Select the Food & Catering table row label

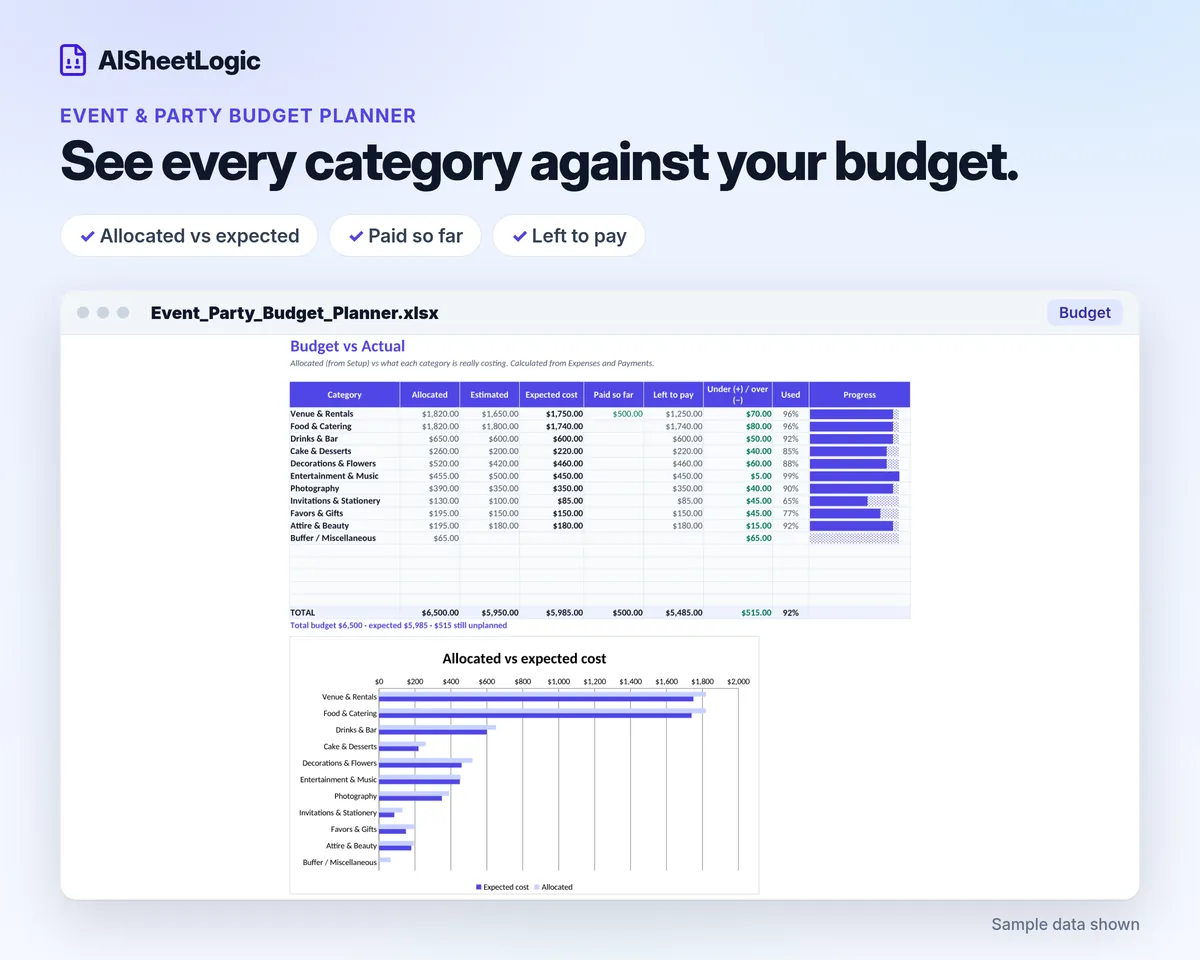pos(321,426)
